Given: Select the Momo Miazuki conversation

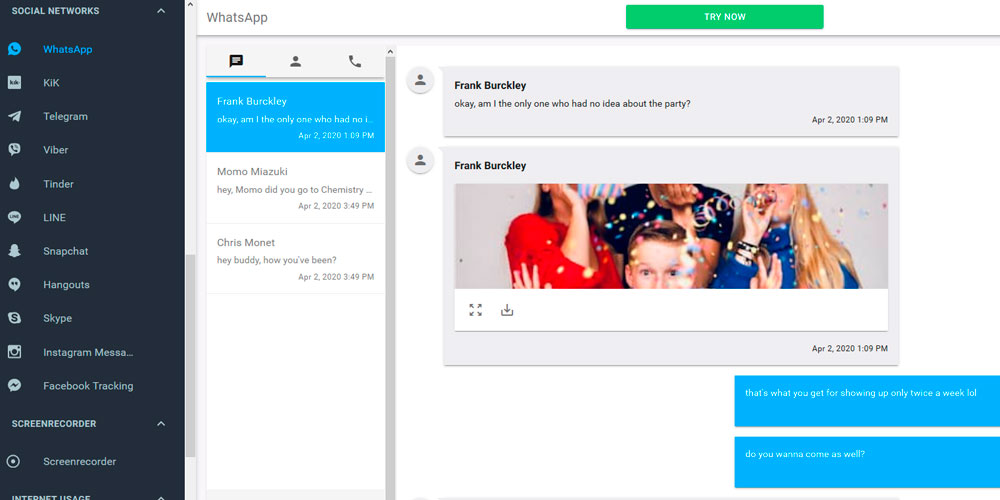Looking at the screenshot, I should [x=295, y=188].
